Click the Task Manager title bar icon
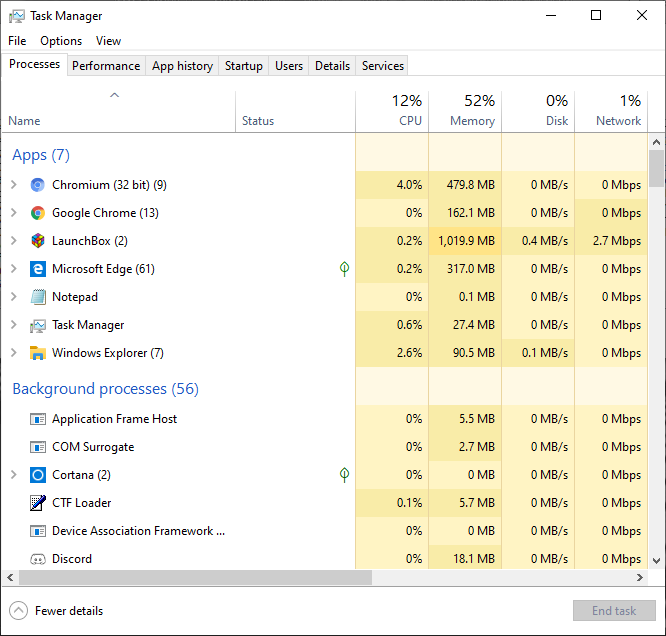Screen dimensions: 666x636 tap(17, 16)
